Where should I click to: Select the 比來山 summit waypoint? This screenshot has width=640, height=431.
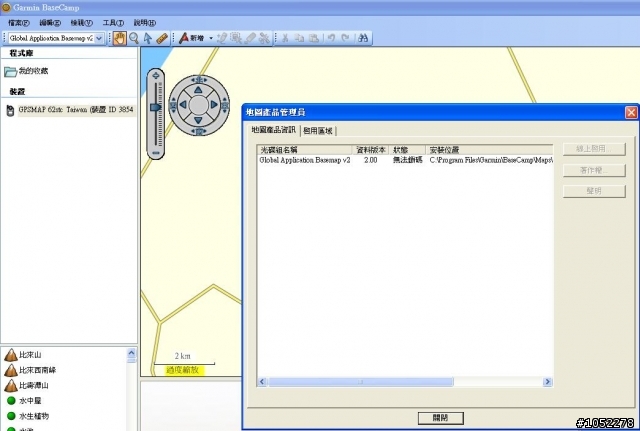pos(23,355)
